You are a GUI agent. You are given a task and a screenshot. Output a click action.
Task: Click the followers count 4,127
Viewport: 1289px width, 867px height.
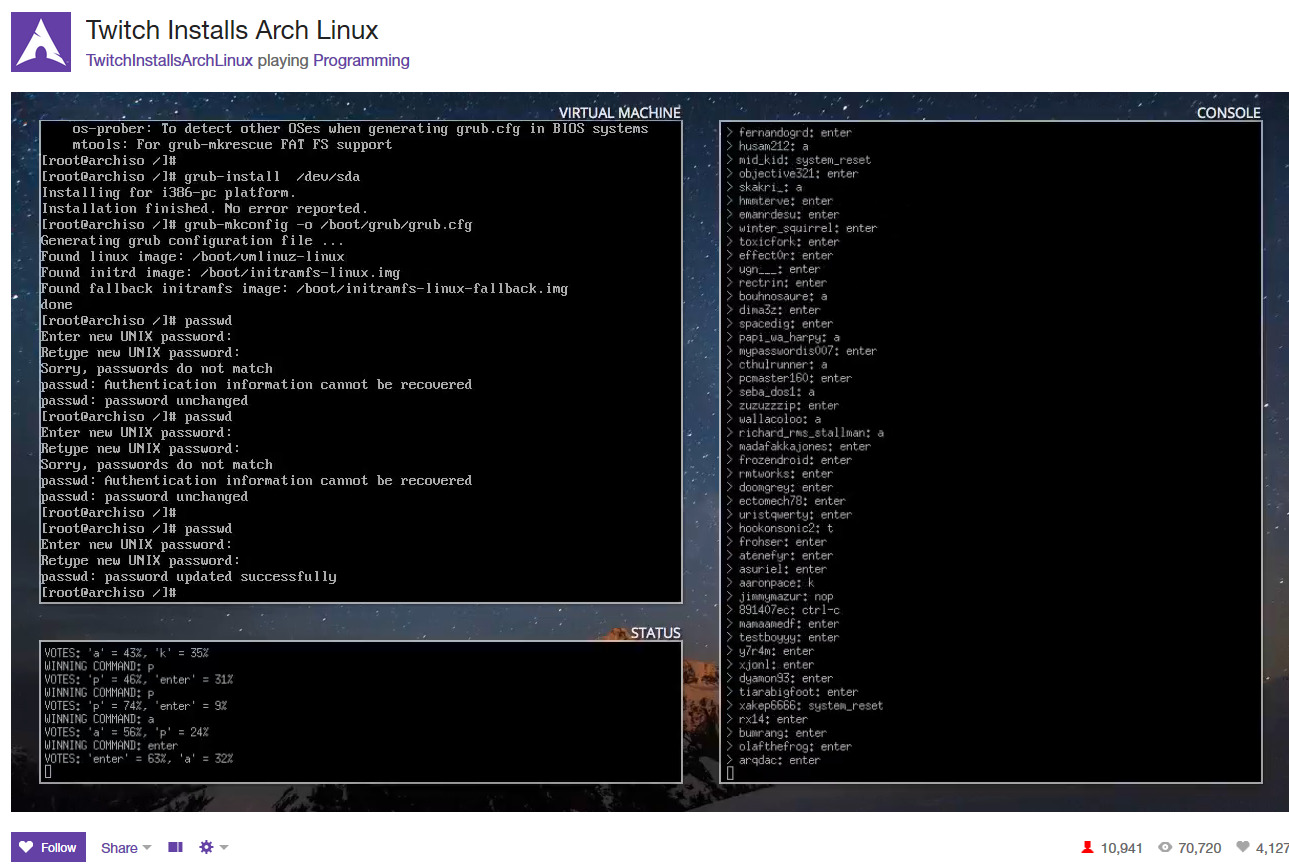point(1262,847)
